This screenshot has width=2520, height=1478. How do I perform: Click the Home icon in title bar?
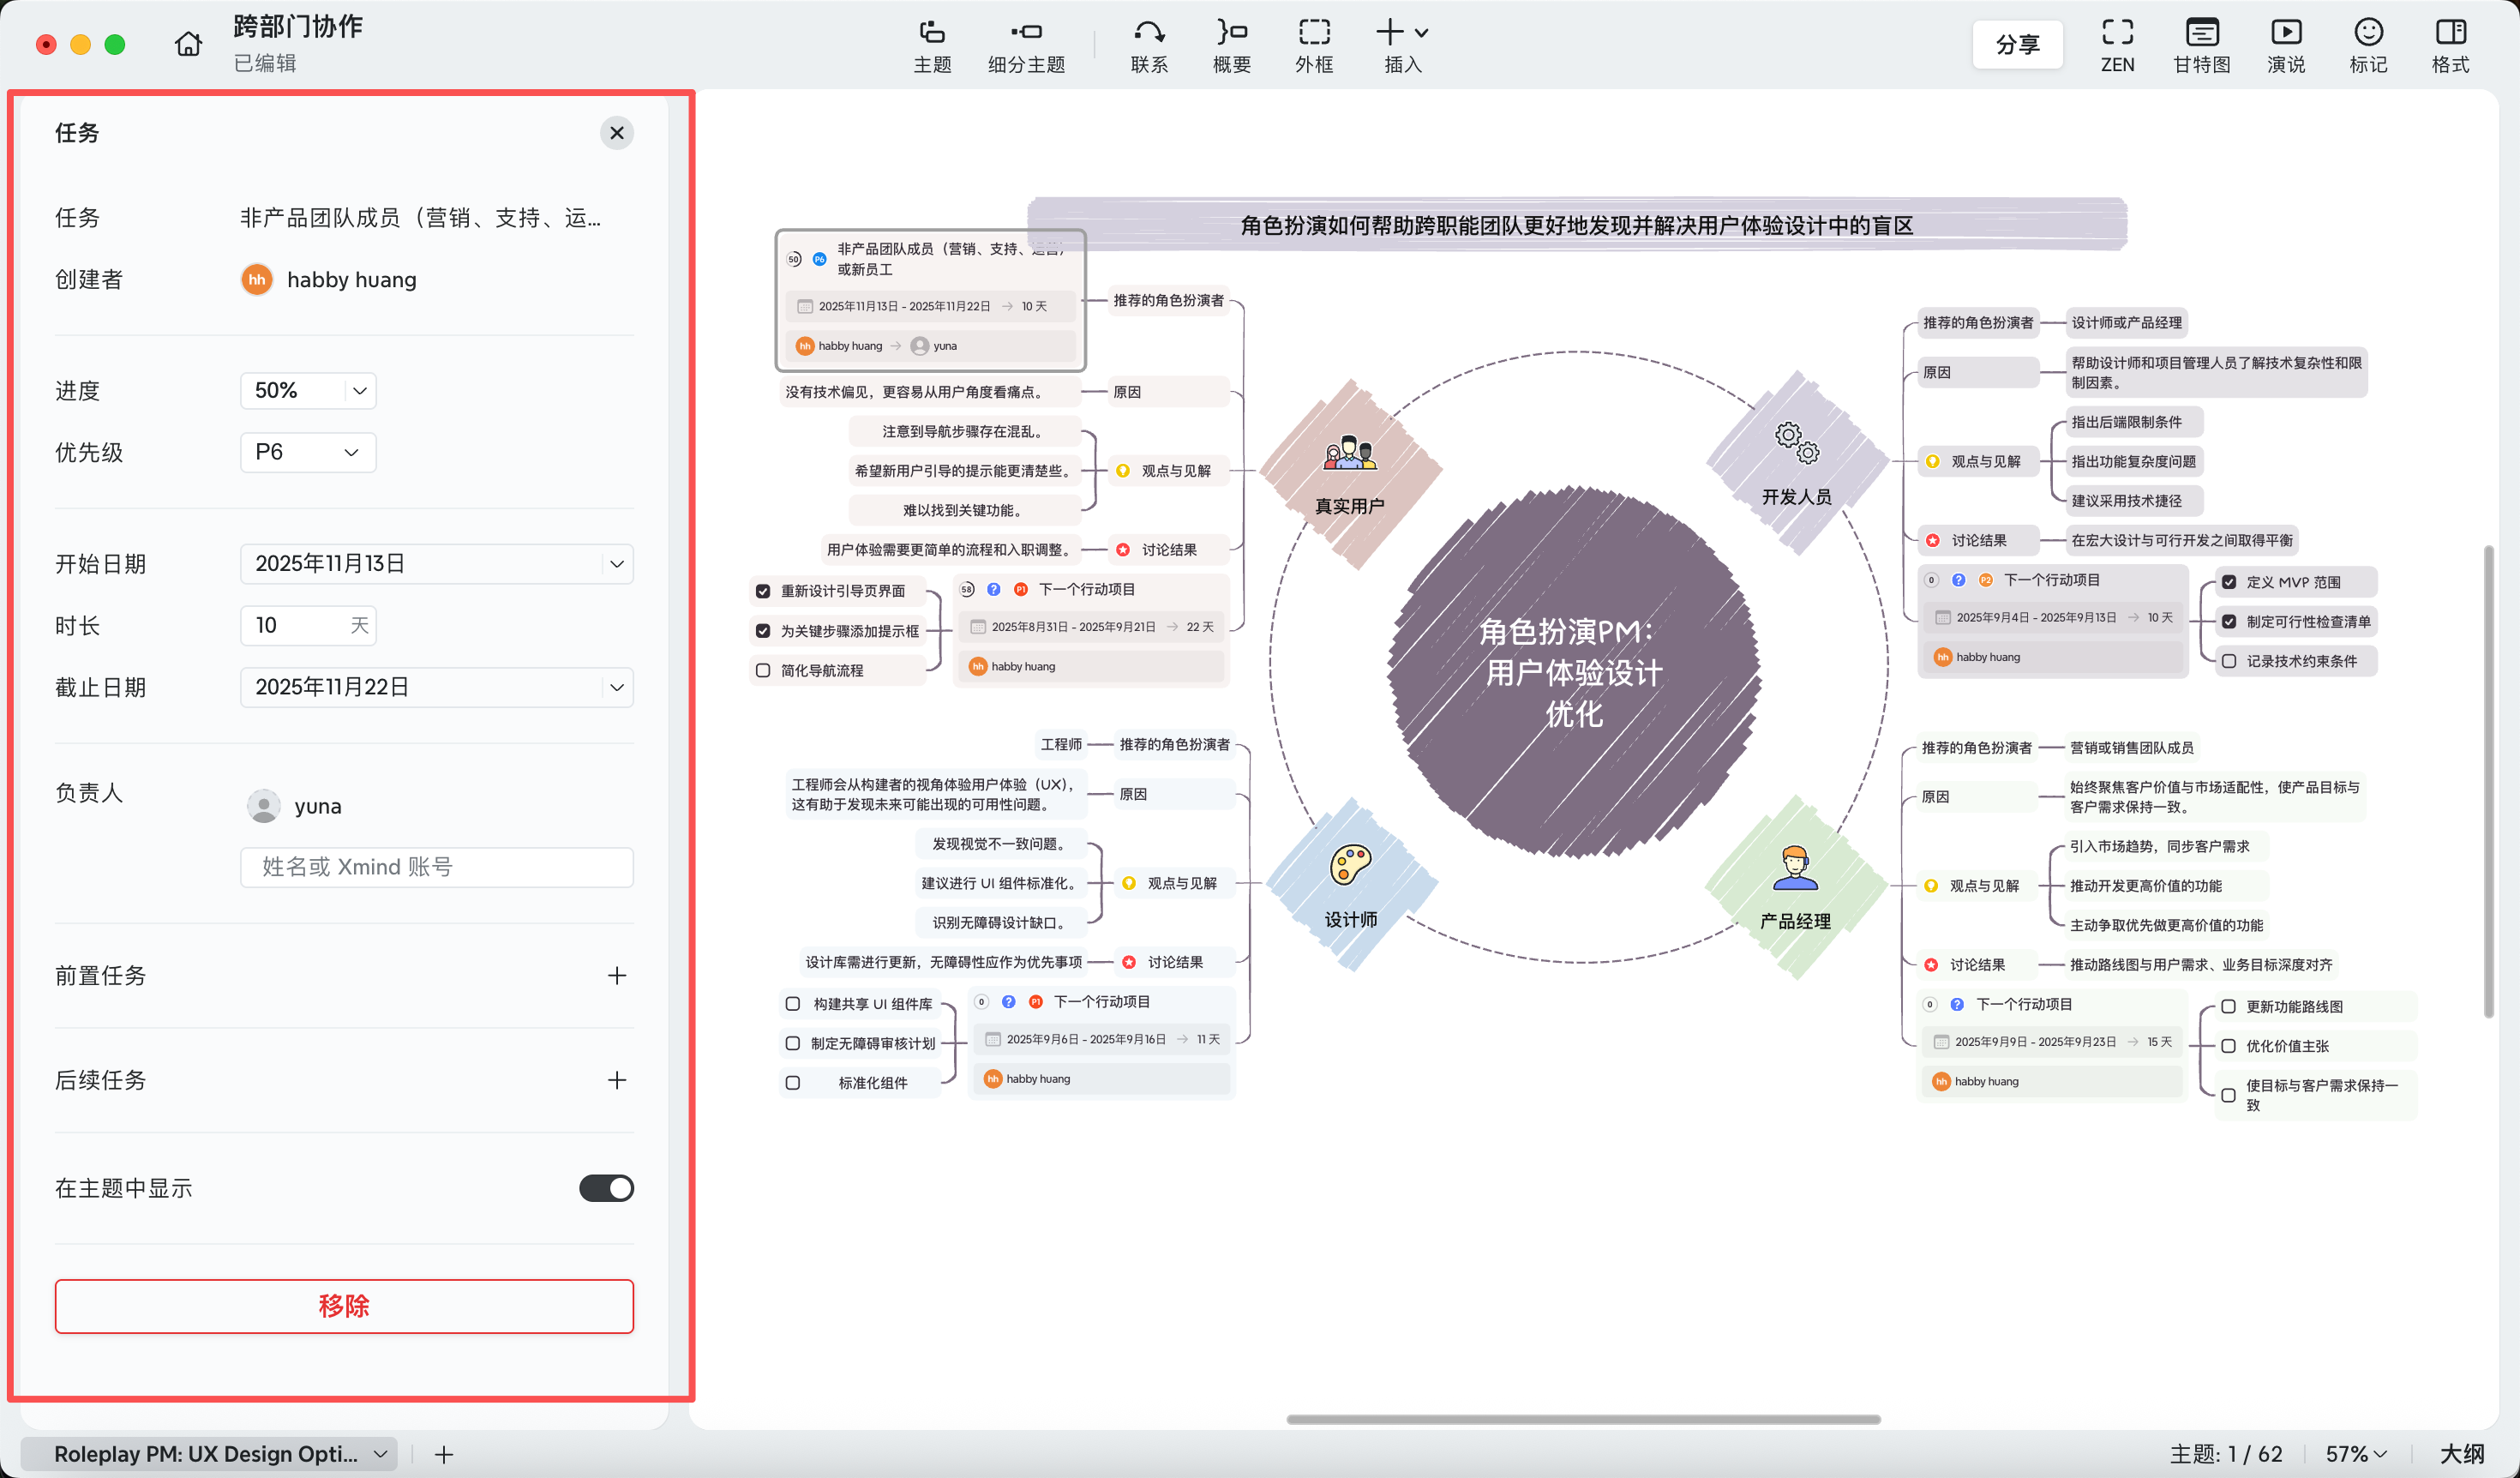click(188, 44)
